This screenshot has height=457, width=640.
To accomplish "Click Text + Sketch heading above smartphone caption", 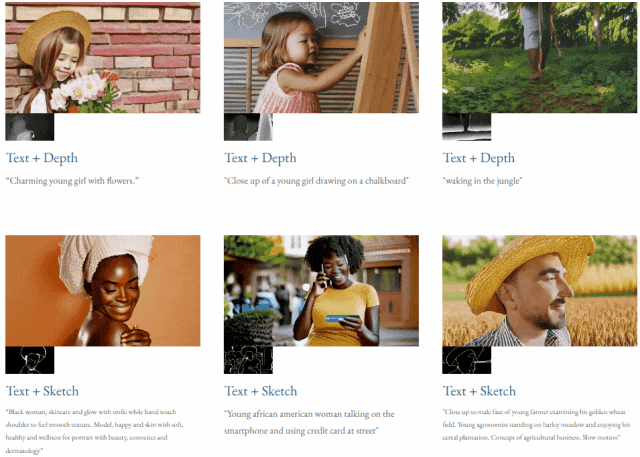I will pyautogui.click(x=261, y=391).
